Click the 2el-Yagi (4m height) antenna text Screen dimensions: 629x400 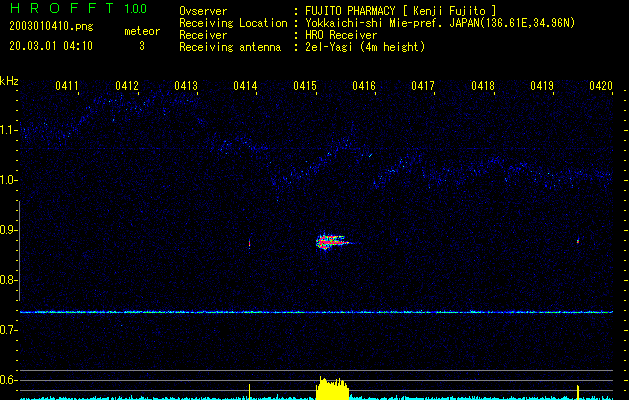(365, 47)
